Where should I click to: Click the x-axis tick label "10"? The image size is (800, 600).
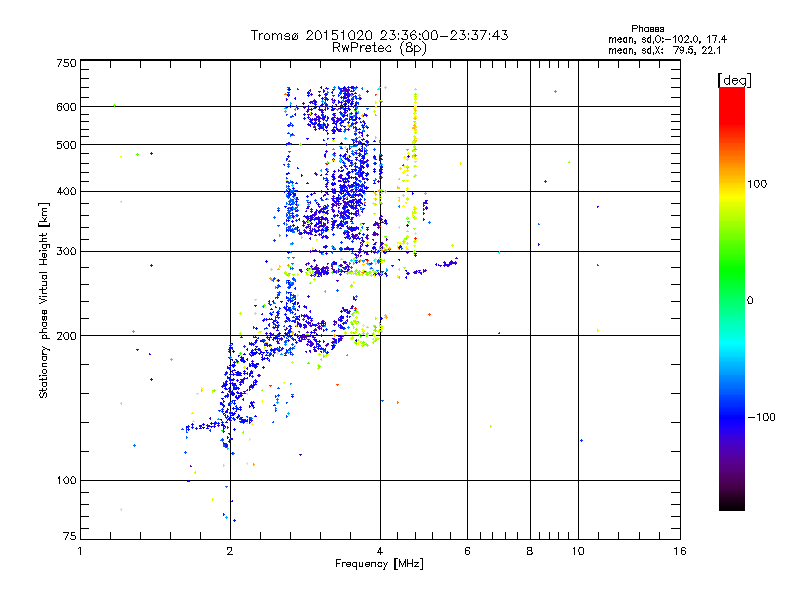(x=578, y=551)
